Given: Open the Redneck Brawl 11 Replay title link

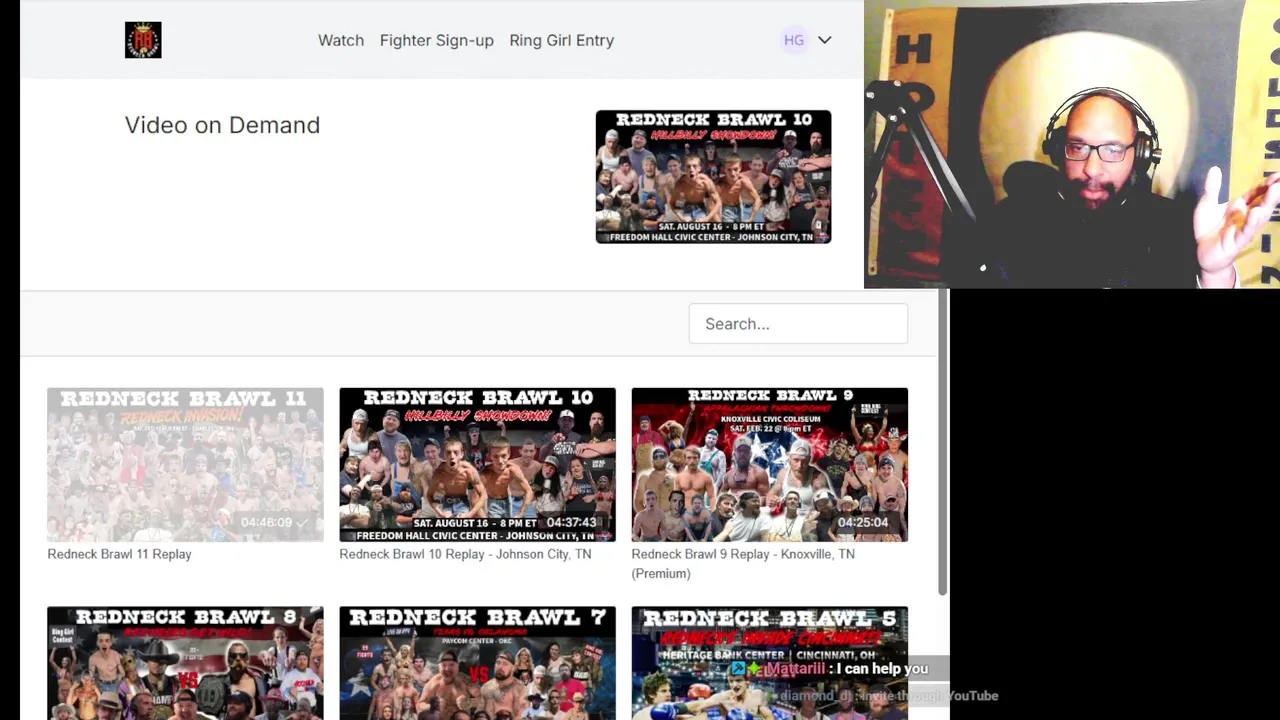Looking at the screenshot, I should click(x=119, y=554).
